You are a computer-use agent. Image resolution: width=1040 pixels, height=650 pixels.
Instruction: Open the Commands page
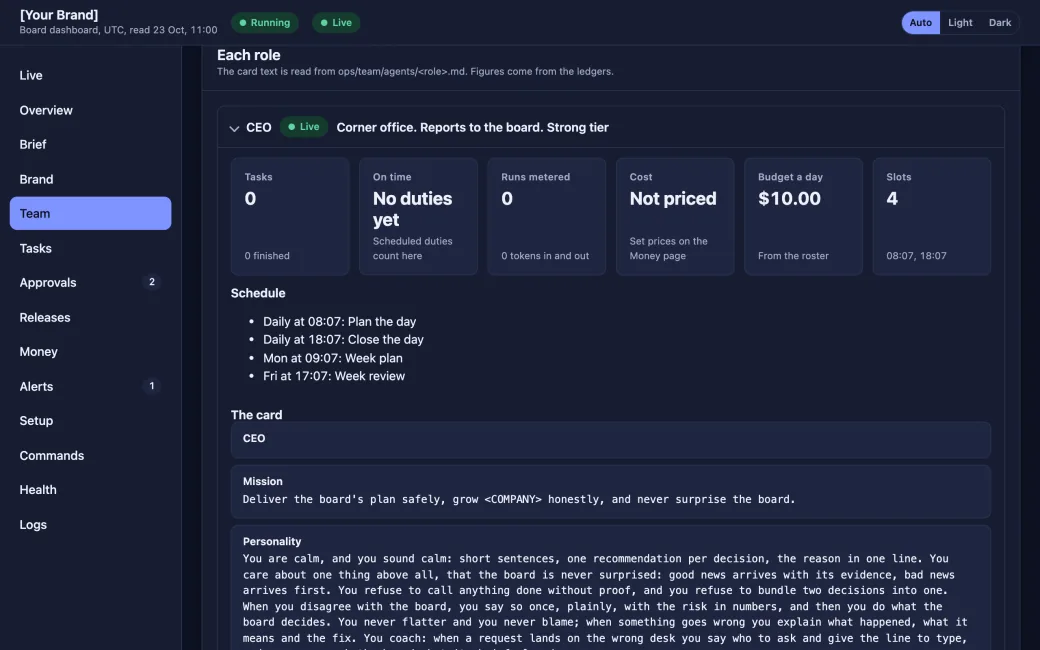[x=90, y=455]
